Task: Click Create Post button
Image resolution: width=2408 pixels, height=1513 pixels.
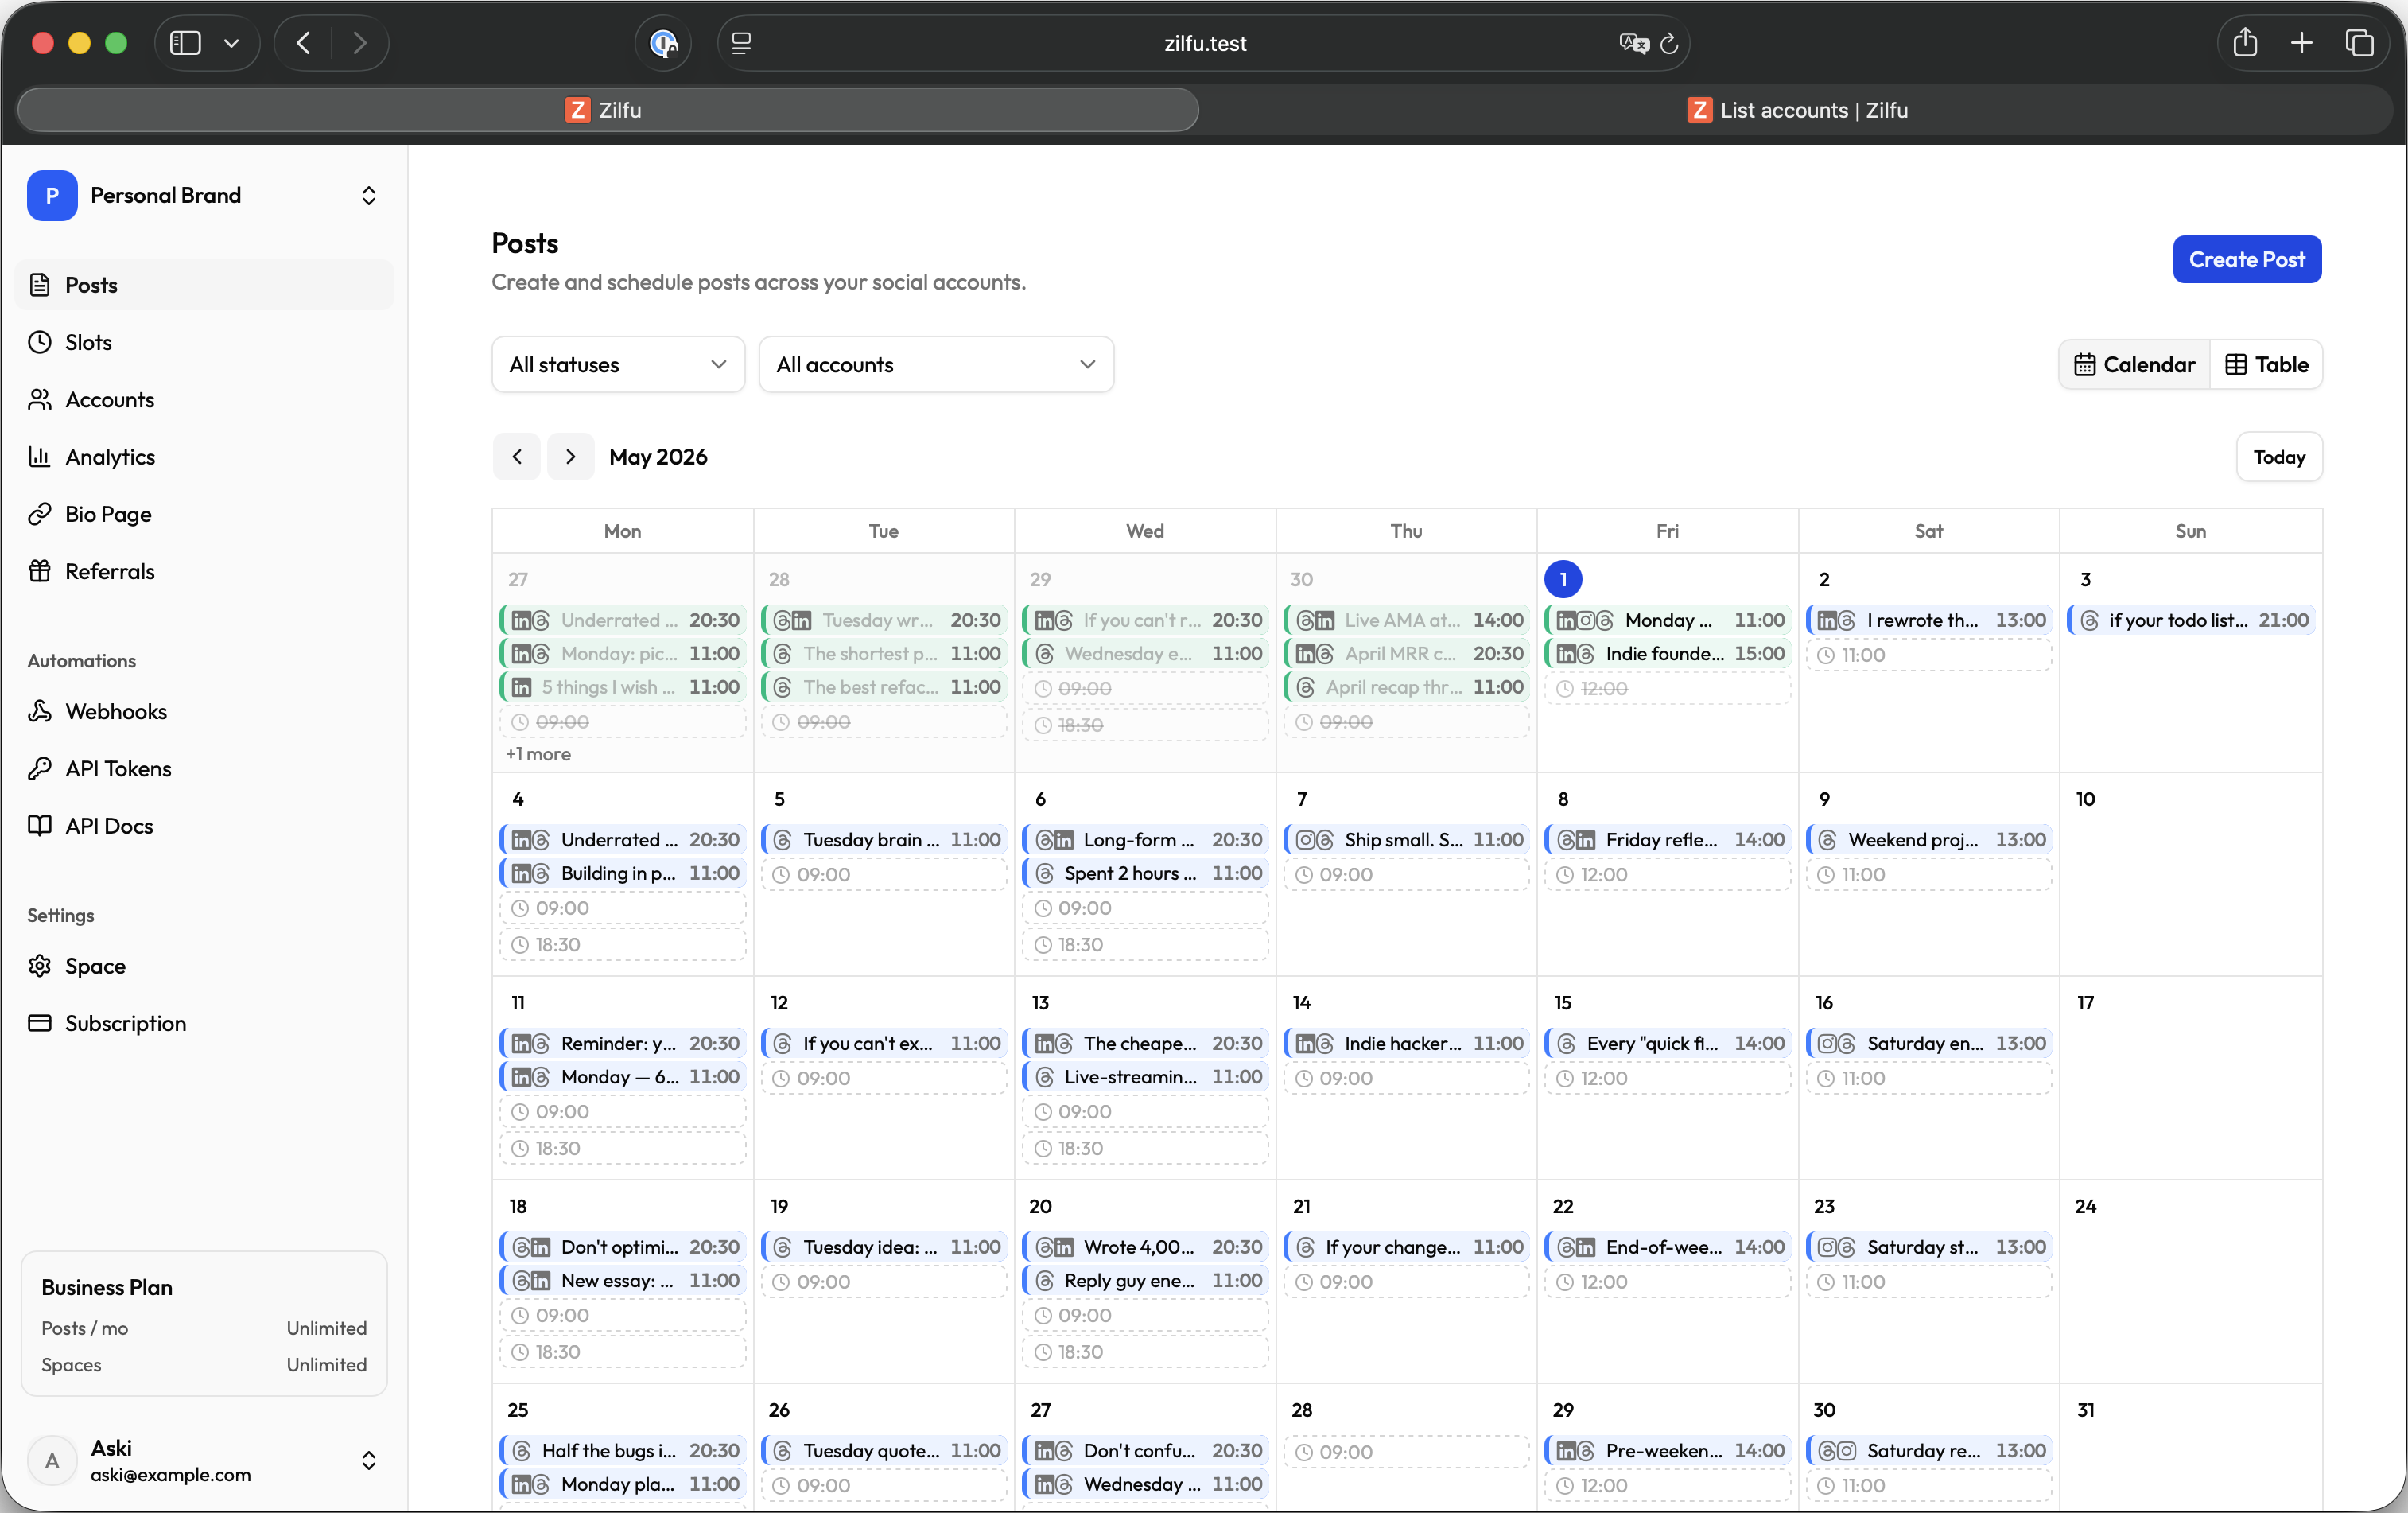Action: click(x=2247, y=259)
